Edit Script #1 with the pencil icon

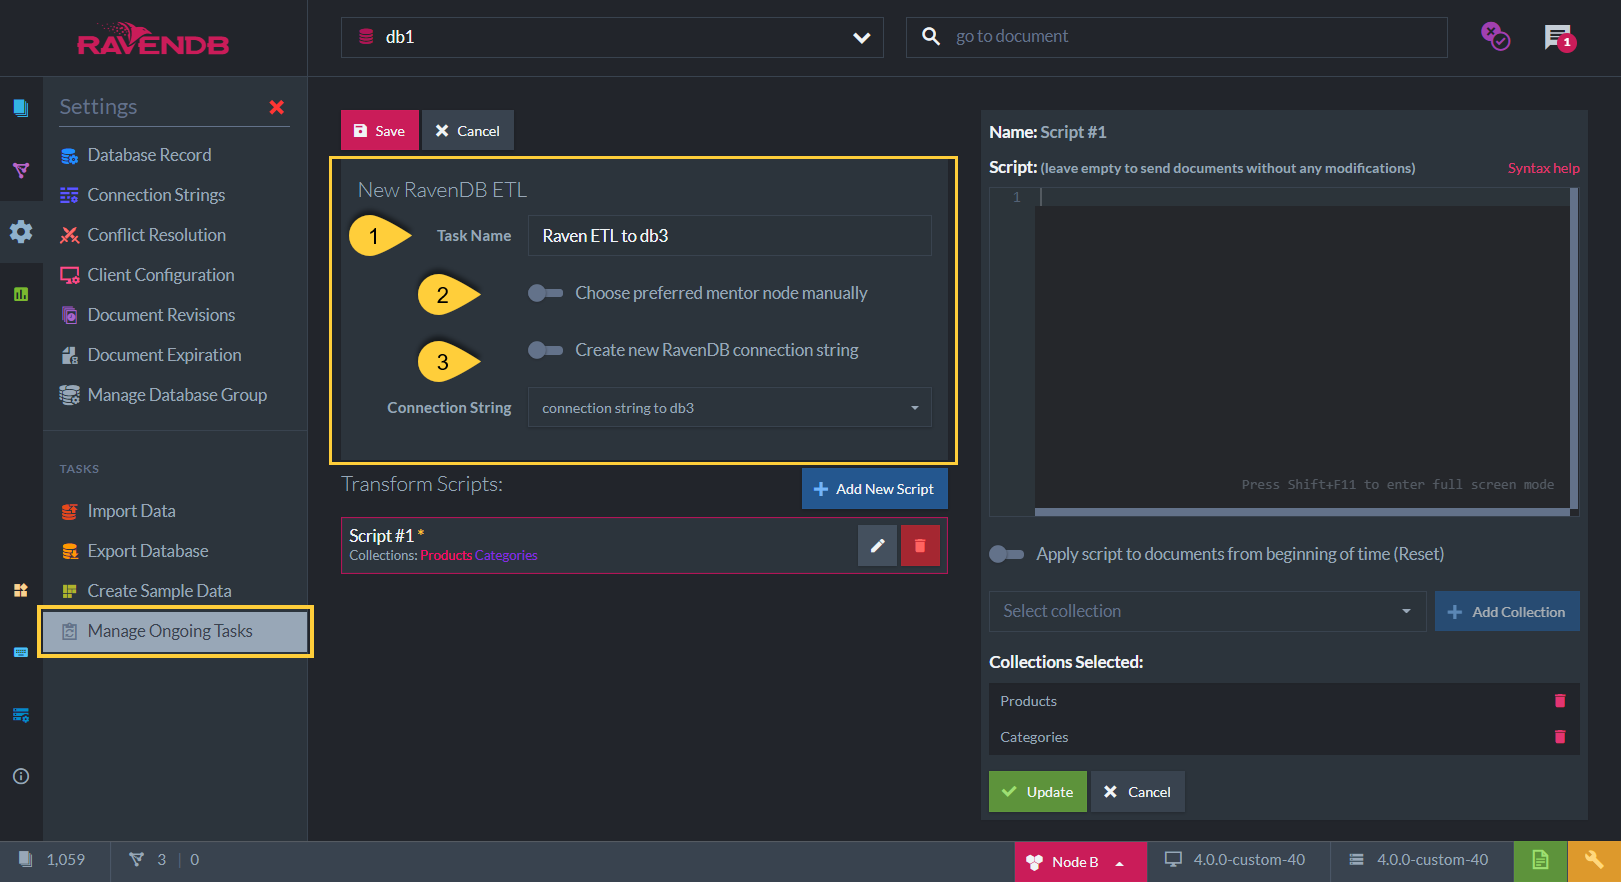click(x=877, y=545)
